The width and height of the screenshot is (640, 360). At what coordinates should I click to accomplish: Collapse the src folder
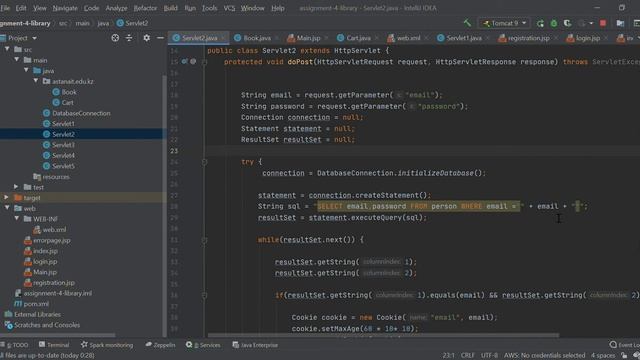[x=7, y=49]
